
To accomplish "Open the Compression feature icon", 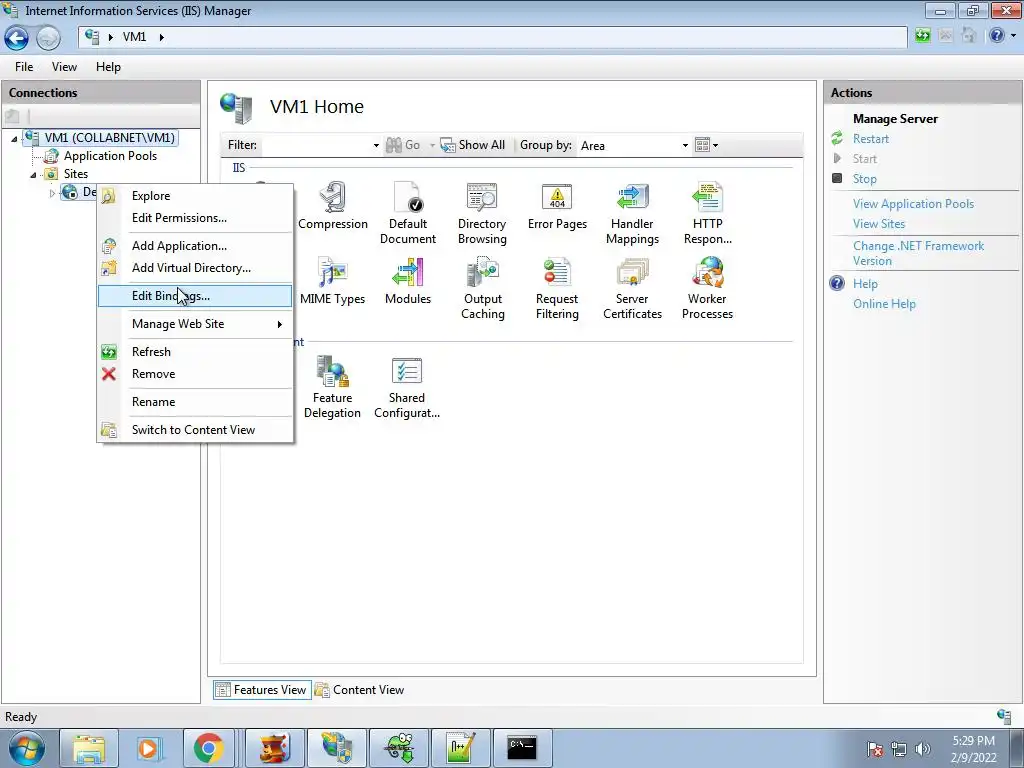I will [332, 206].
